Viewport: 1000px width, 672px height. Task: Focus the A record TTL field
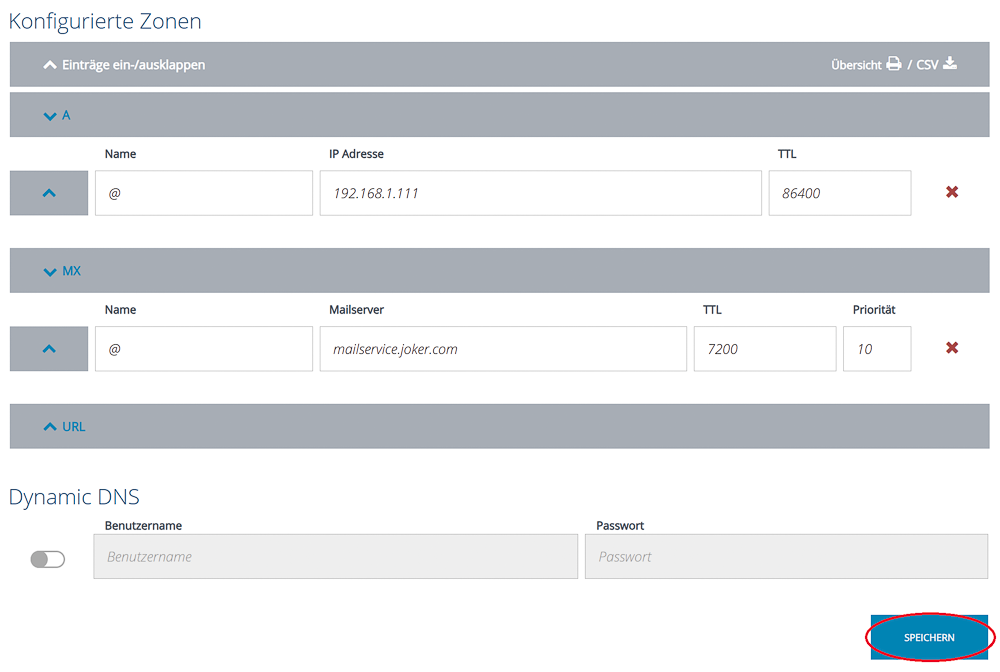point(839,193)
